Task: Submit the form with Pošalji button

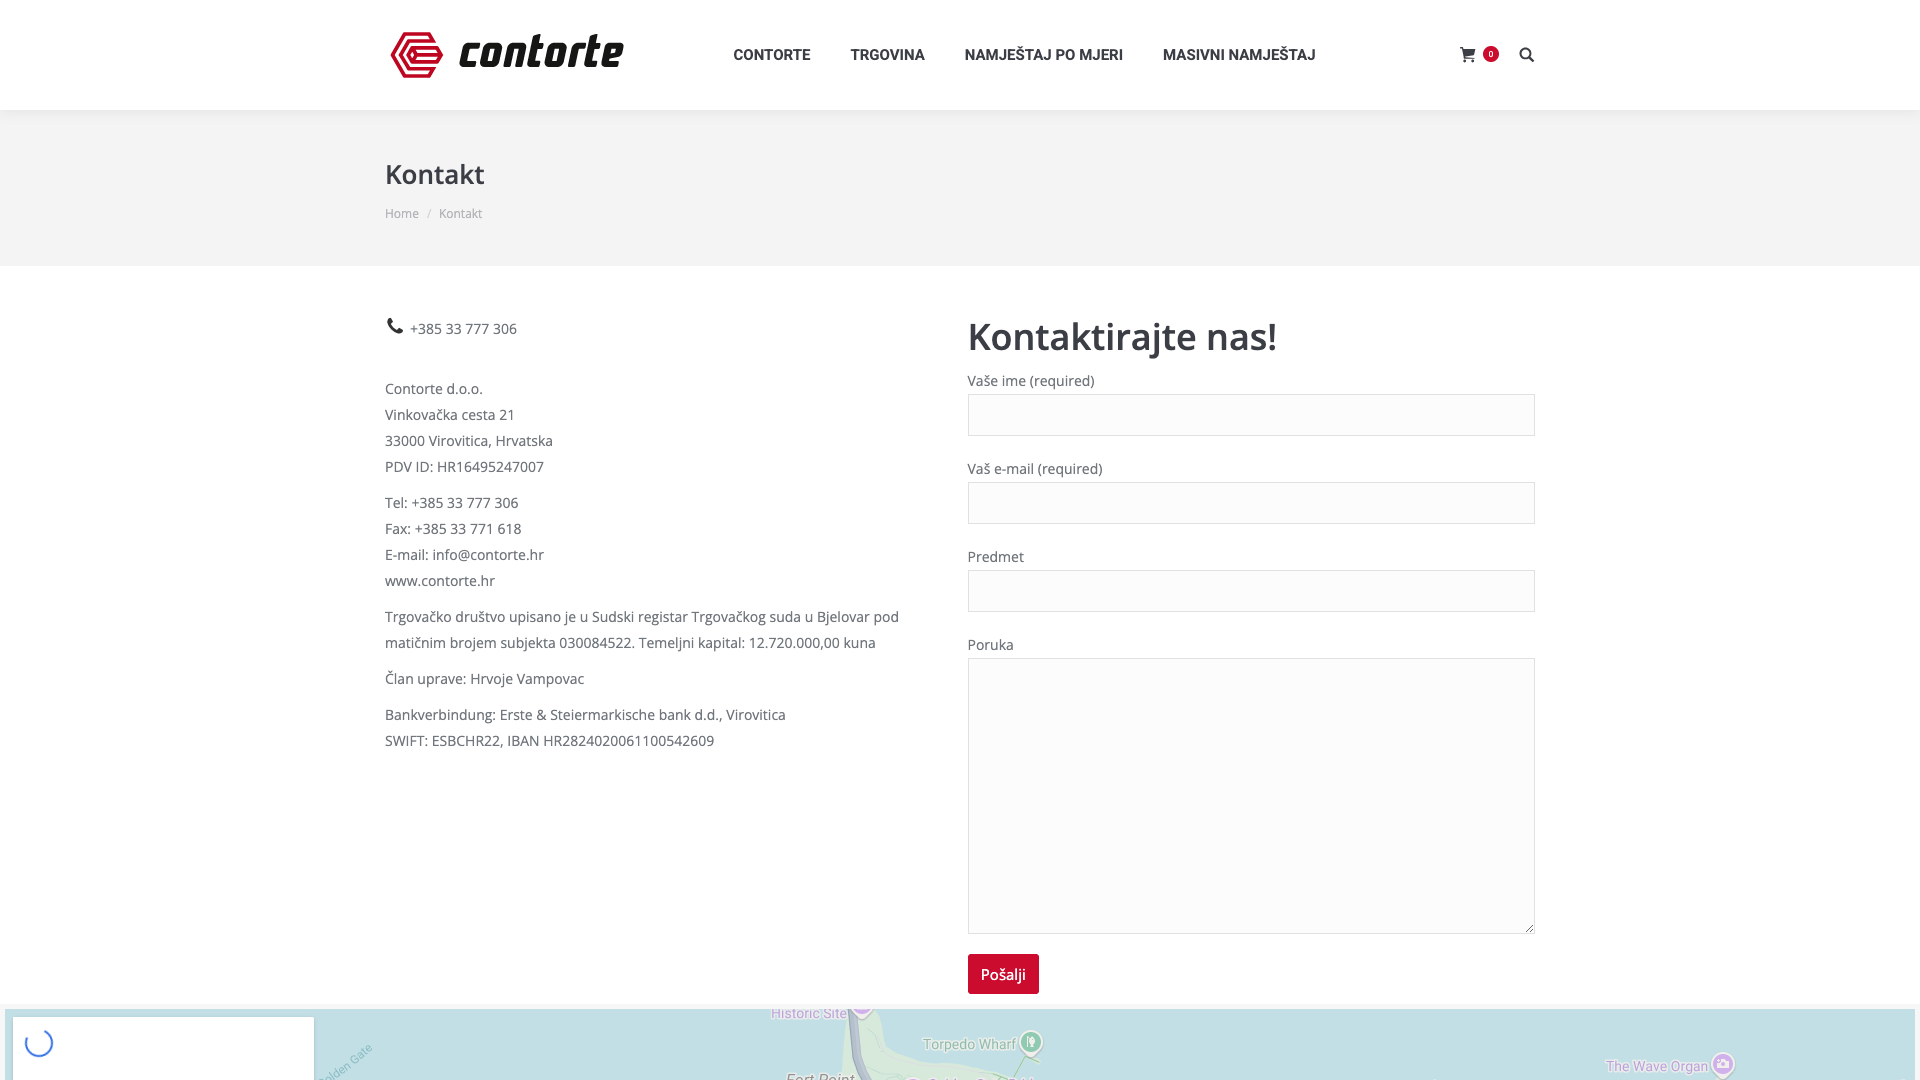Action: (1003, 974)
